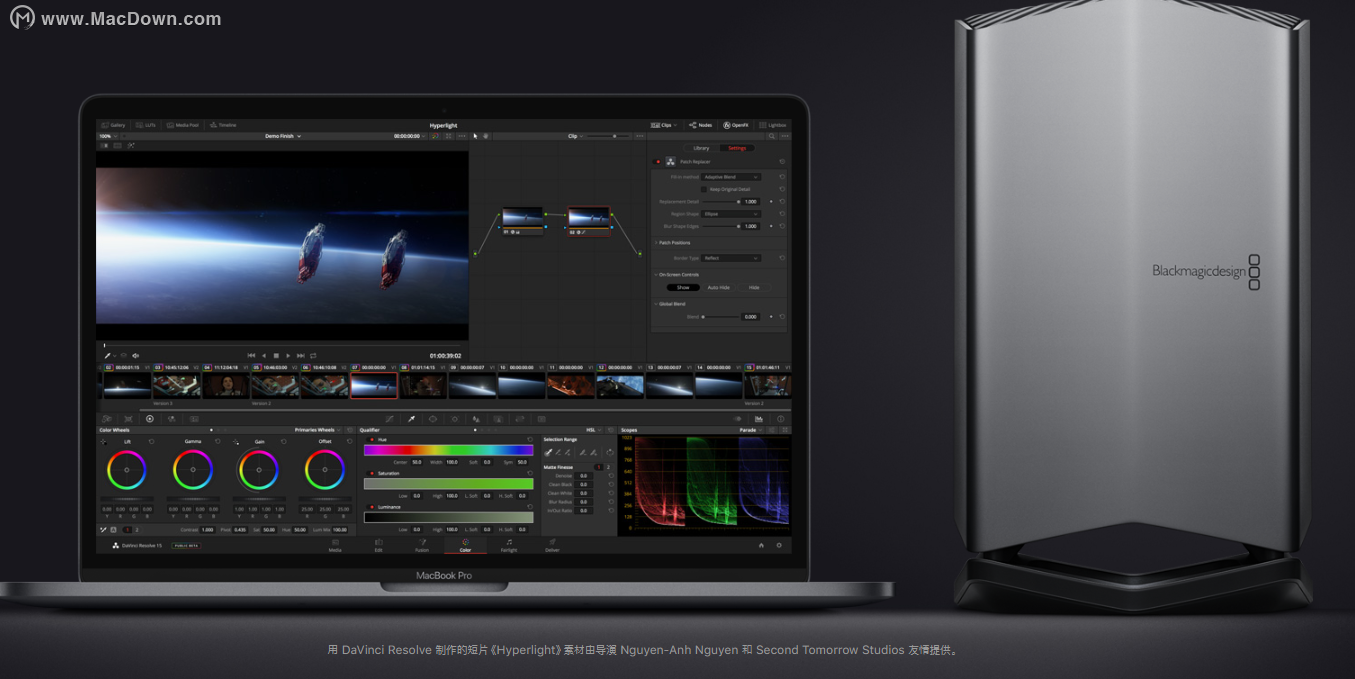Image resolution: width=1355 pixels, height=679 pixels.
Task: Set On-Screen Controls to Show
Action: (x=683, y=287)
